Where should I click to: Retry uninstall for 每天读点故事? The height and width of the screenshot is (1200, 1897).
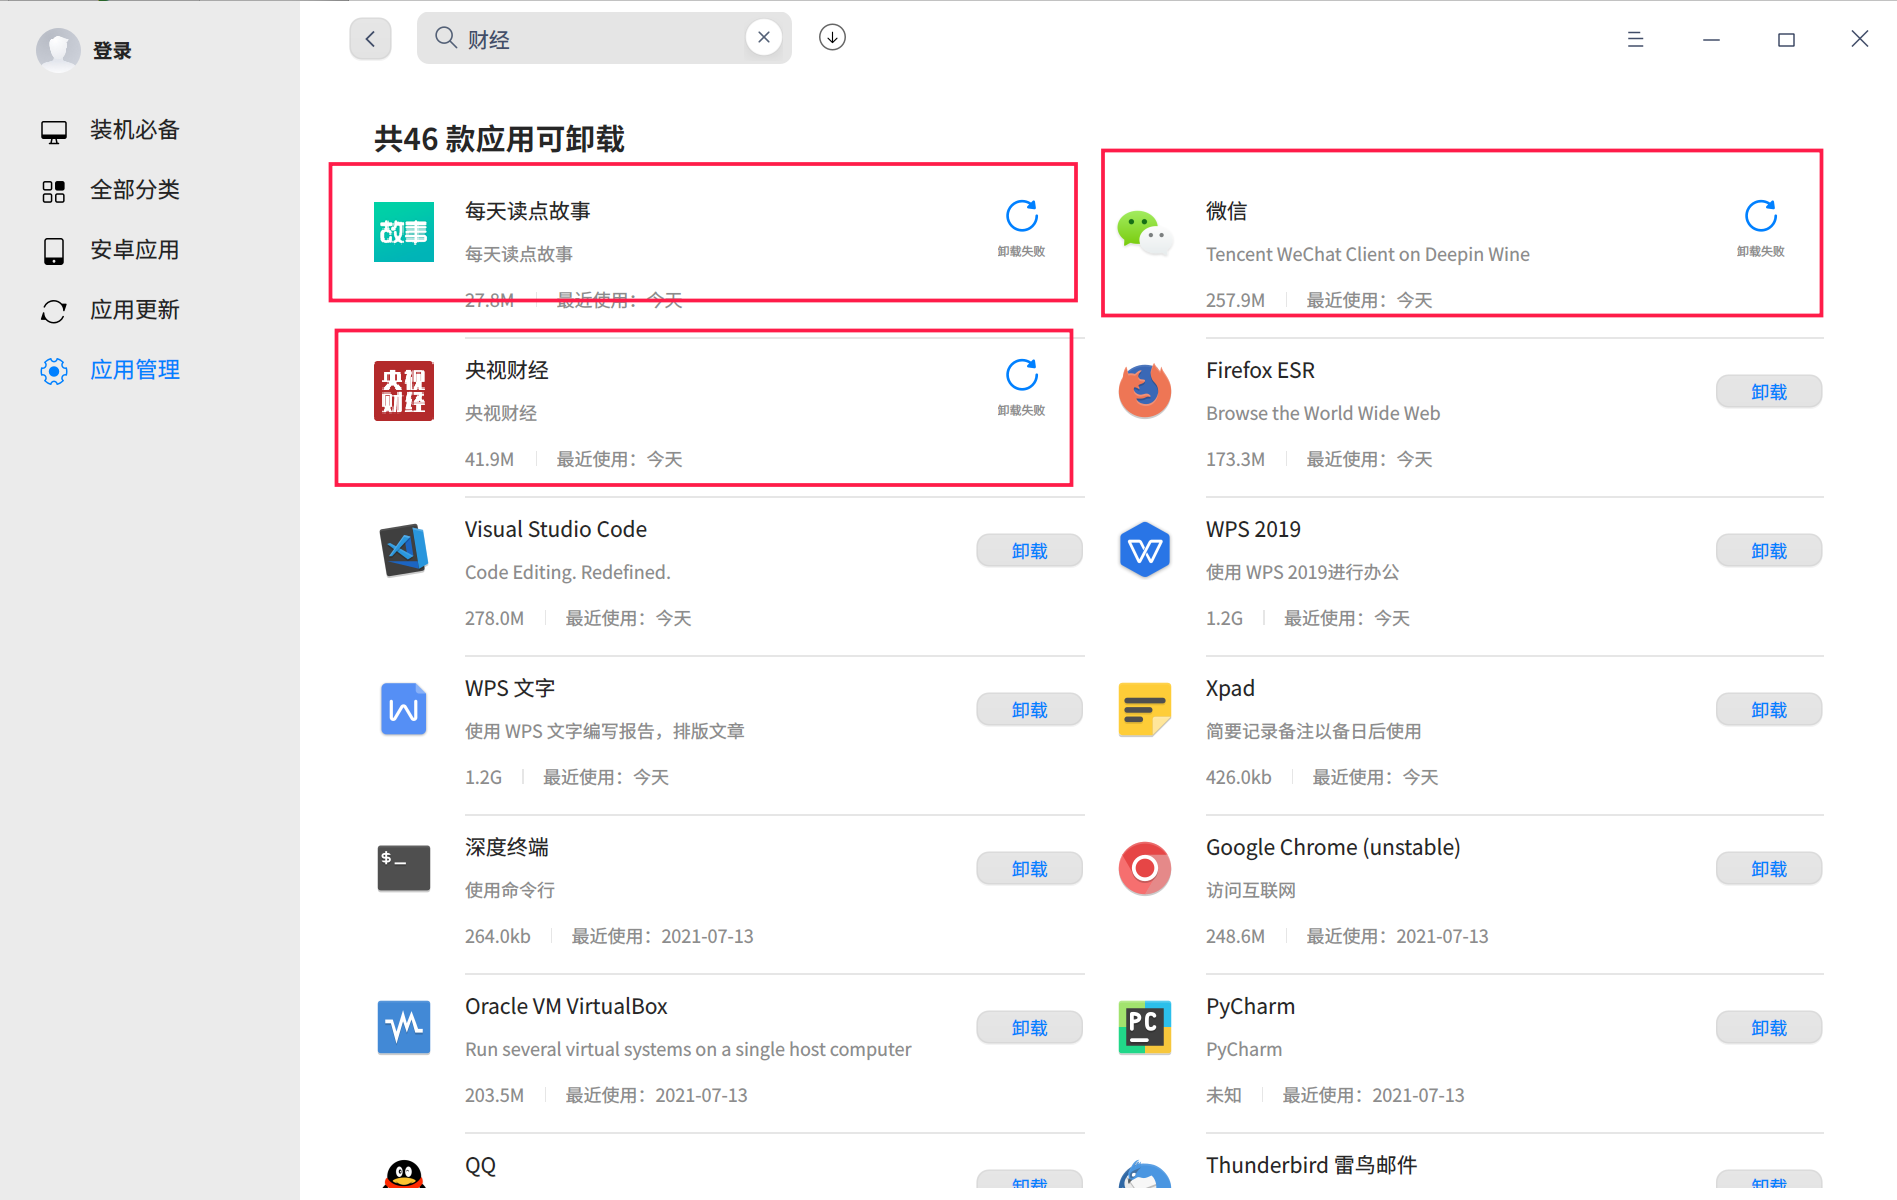[1021, 216]
